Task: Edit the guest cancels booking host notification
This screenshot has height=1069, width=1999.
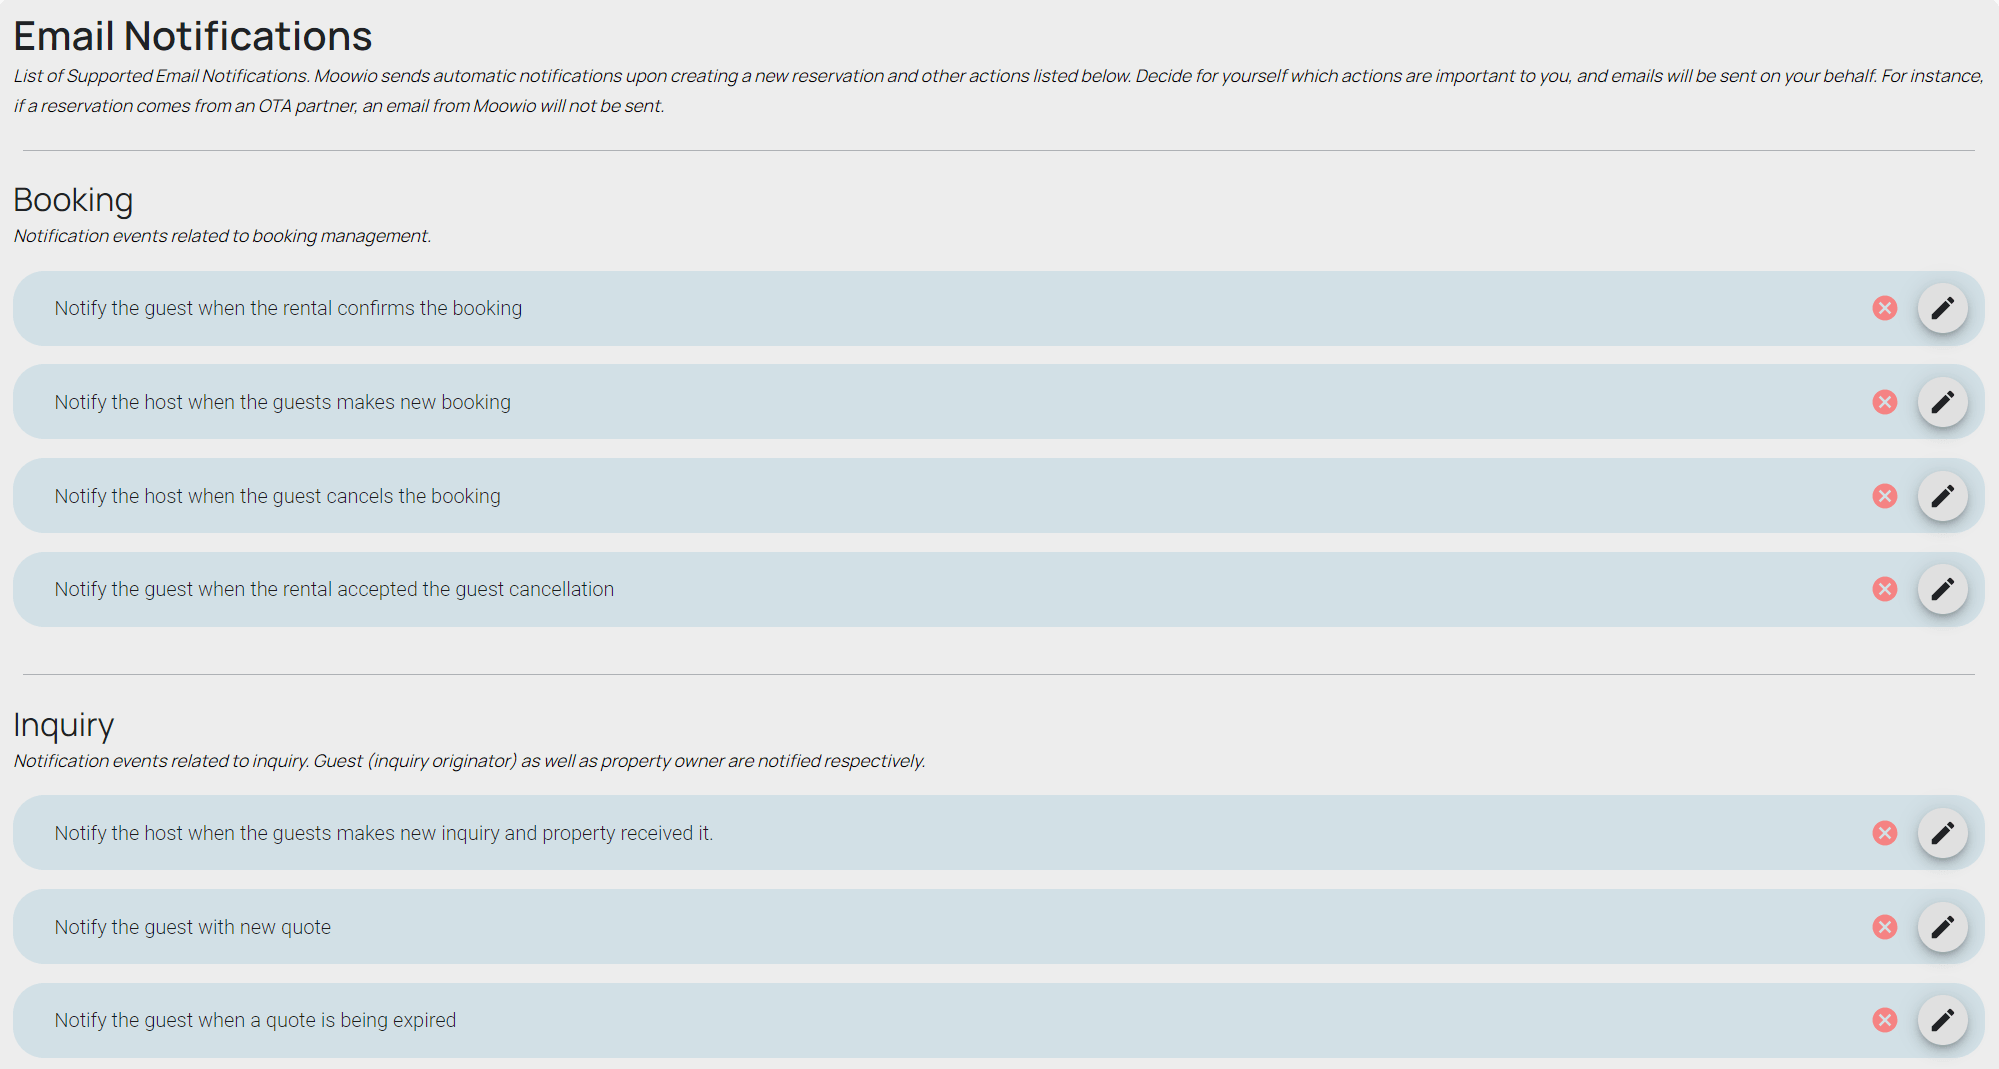Action: click(1942, 496)
